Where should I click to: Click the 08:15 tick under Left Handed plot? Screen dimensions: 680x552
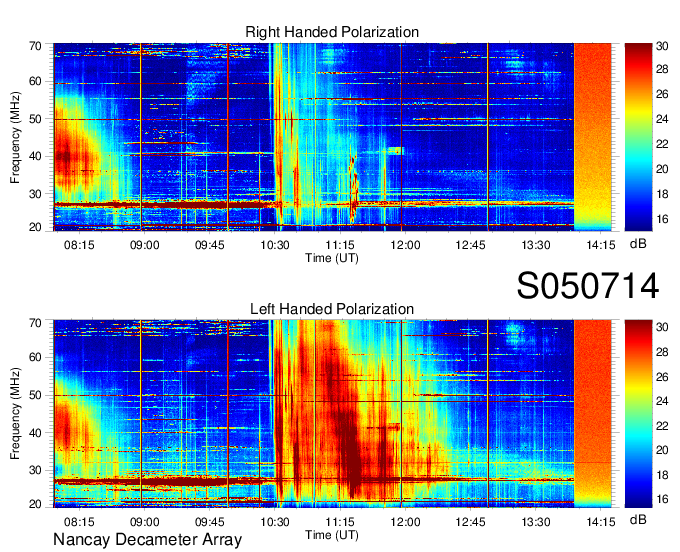pos(79,522)
